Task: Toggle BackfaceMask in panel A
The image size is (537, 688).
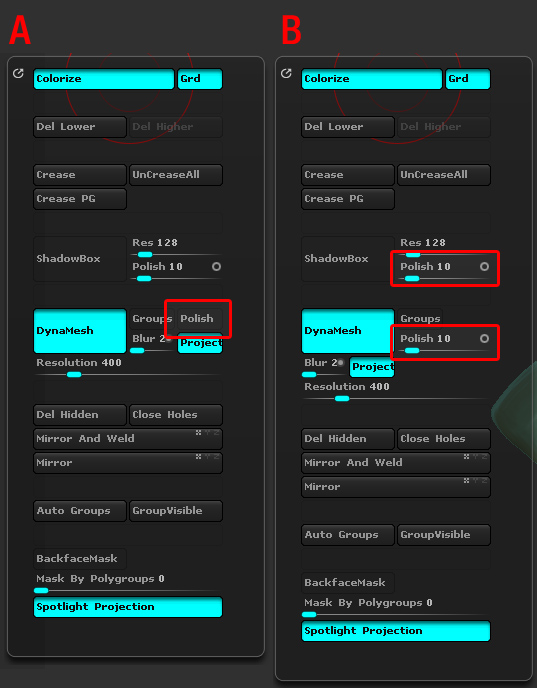Action: pyautogui.click(x=80, y=559)
